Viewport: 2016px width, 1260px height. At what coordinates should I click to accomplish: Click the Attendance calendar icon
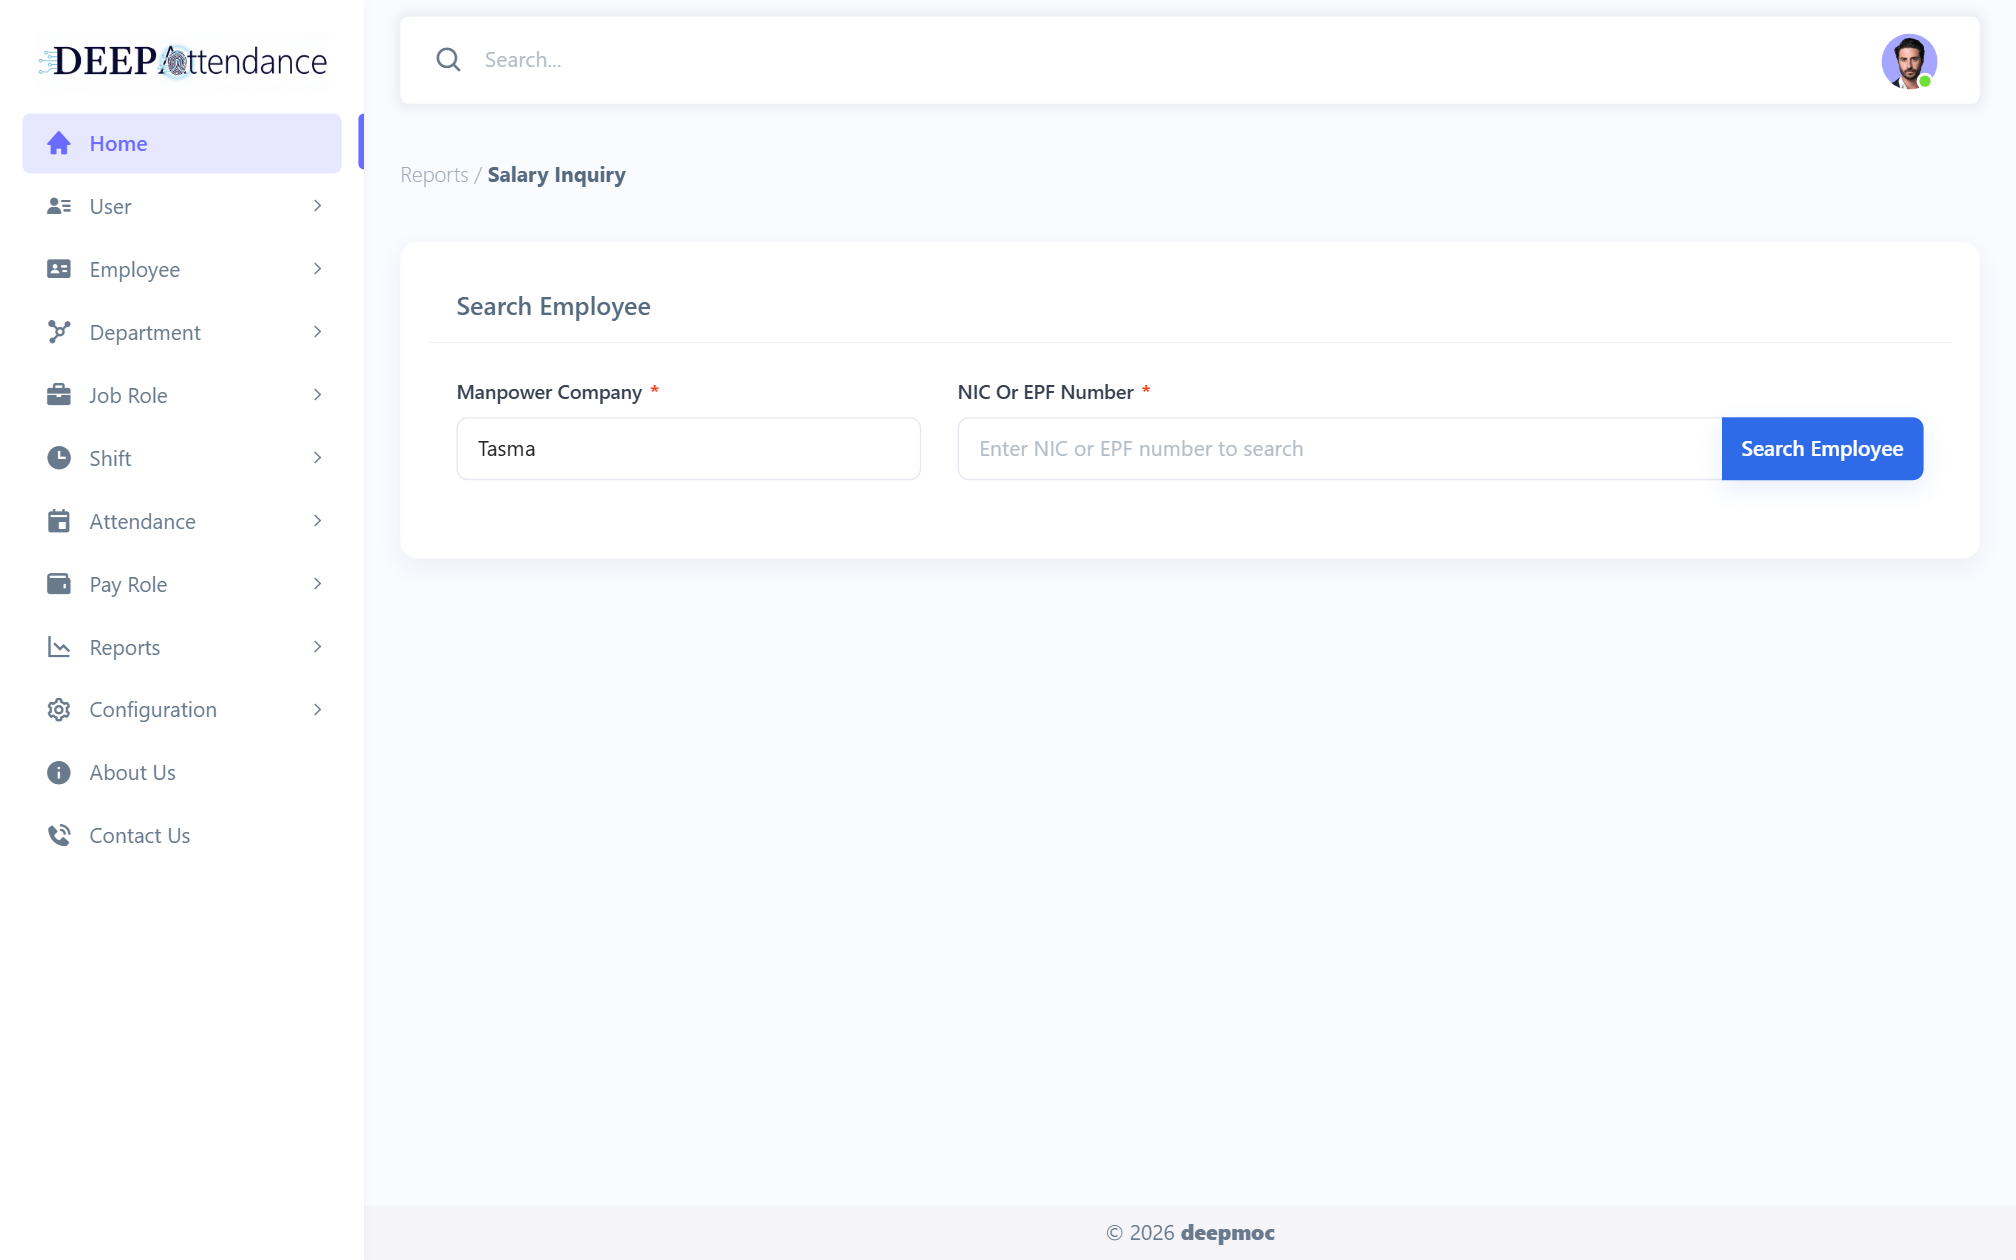click(x=59, y=521)
